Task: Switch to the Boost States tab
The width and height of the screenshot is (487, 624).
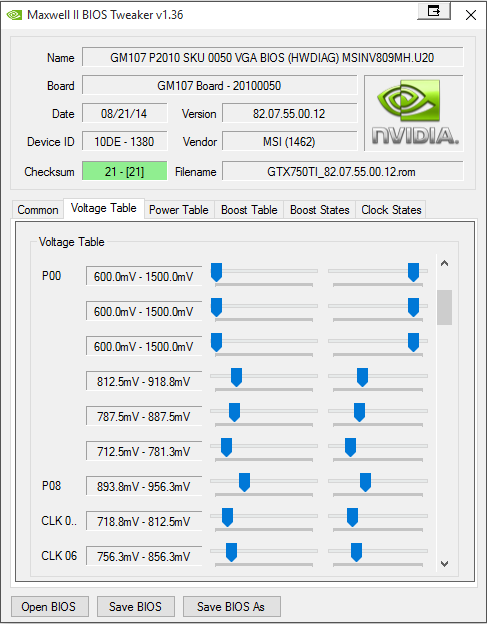Action: point(319,210)
